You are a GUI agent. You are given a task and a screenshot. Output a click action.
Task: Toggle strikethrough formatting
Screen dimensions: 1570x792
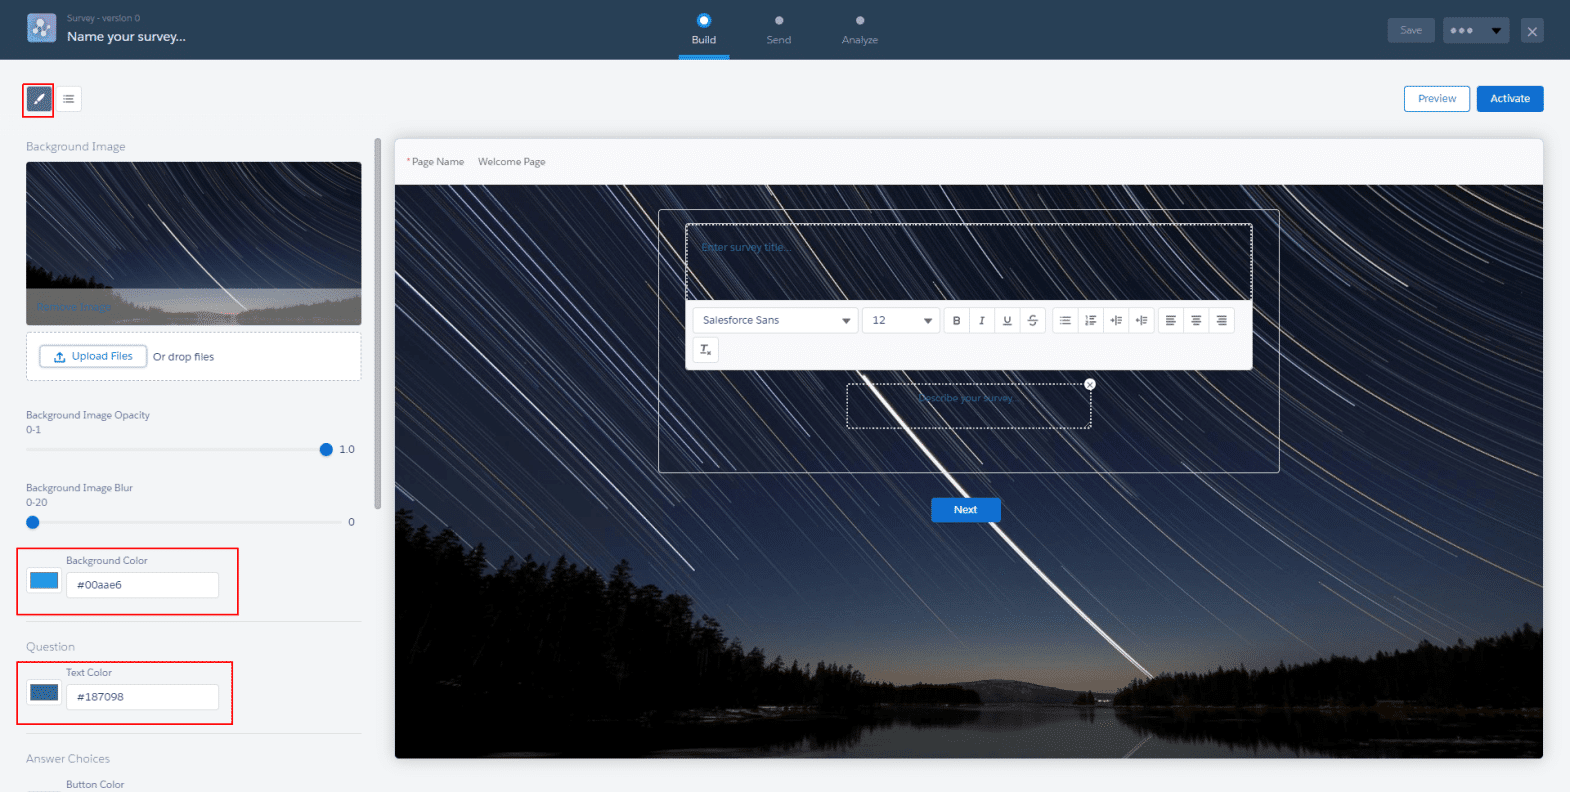coord(1033,321)
